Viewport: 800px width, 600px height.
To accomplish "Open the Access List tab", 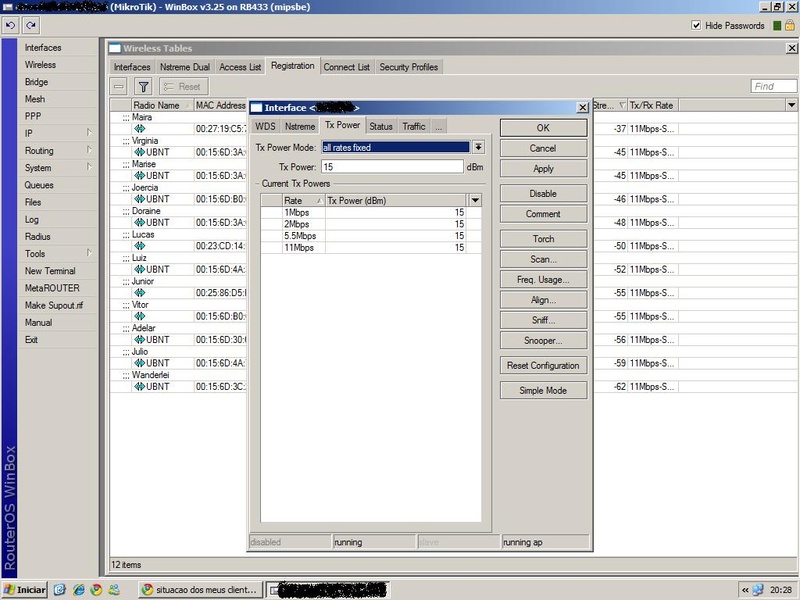I will [x=240, y=67].
